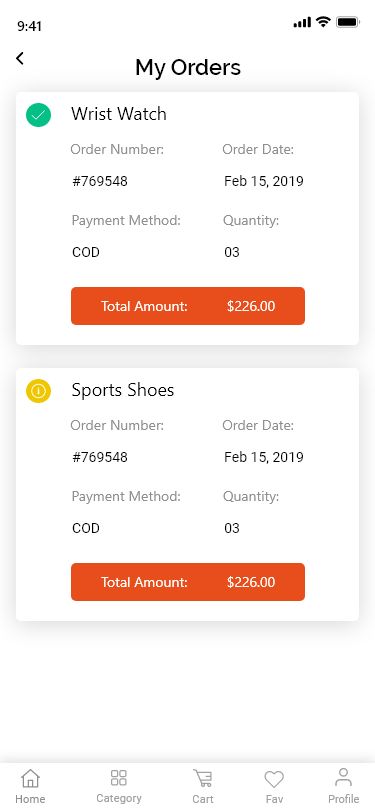The height and width of the screenshot is (812, 375).
Task: Tap the cellular signal bars icon
Action: point(302,22)
